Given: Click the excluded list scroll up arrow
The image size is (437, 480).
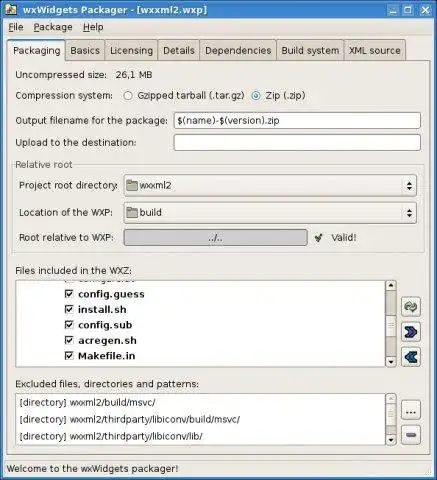Looking at the screenshot, I should coord(391,399).
